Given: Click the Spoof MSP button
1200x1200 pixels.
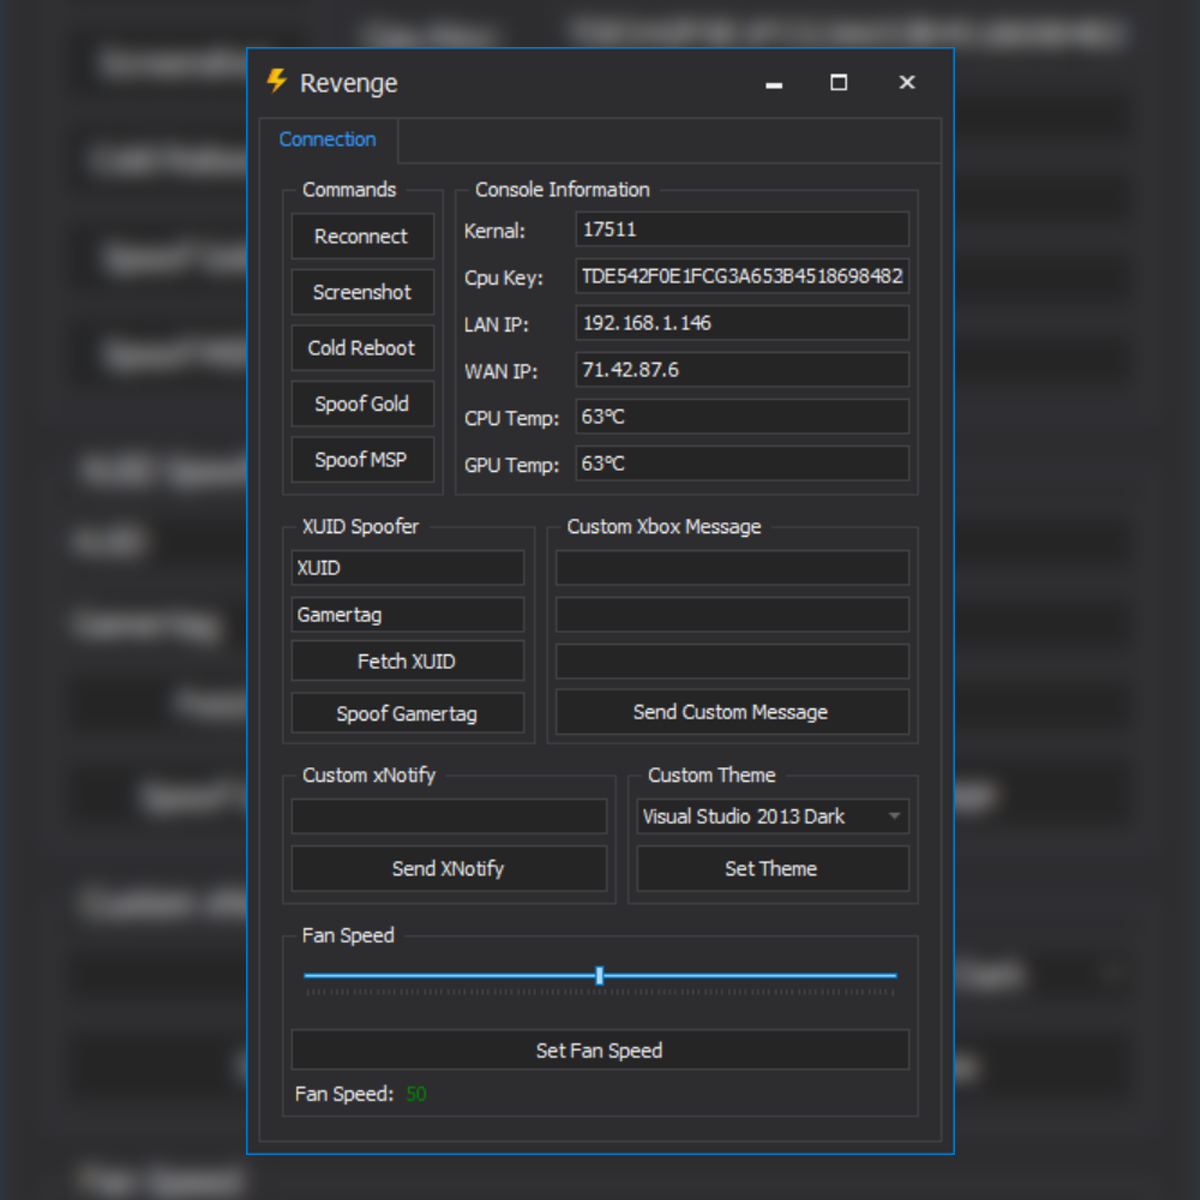Looking at the screenshot, I should coord(362,460).
